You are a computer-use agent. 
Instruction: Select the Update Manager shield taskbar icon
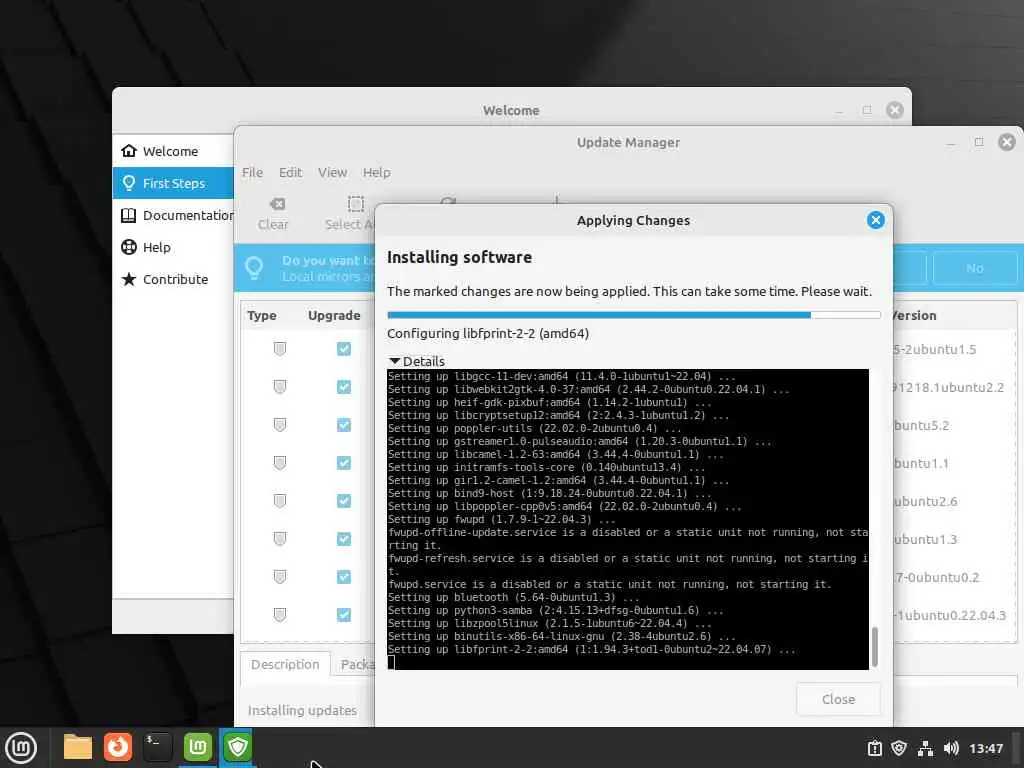237,747
